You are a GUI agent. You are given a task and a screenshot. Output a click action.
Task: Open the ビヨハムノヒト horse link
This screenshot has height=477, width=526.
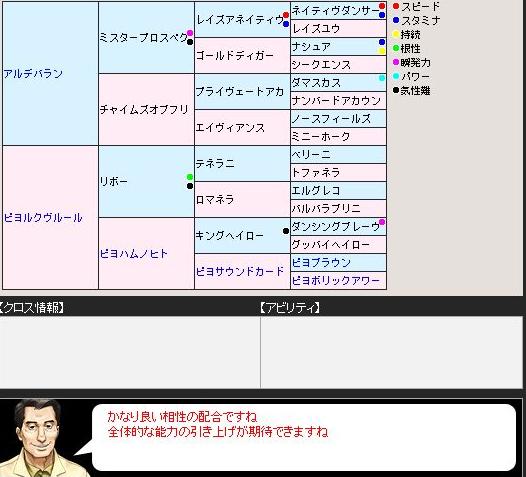point(134,254)
